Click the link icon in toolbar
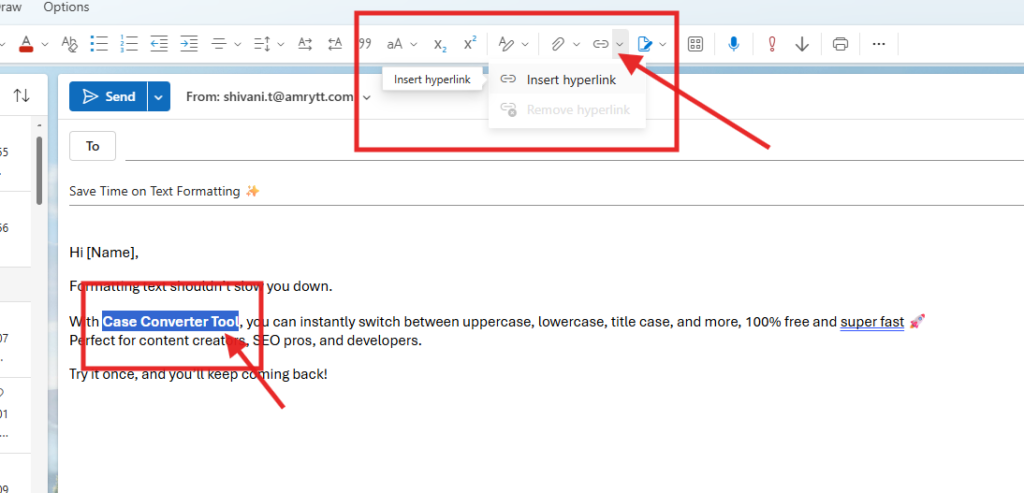This screenshot has height=493, width=1024. tap(600, 44)
